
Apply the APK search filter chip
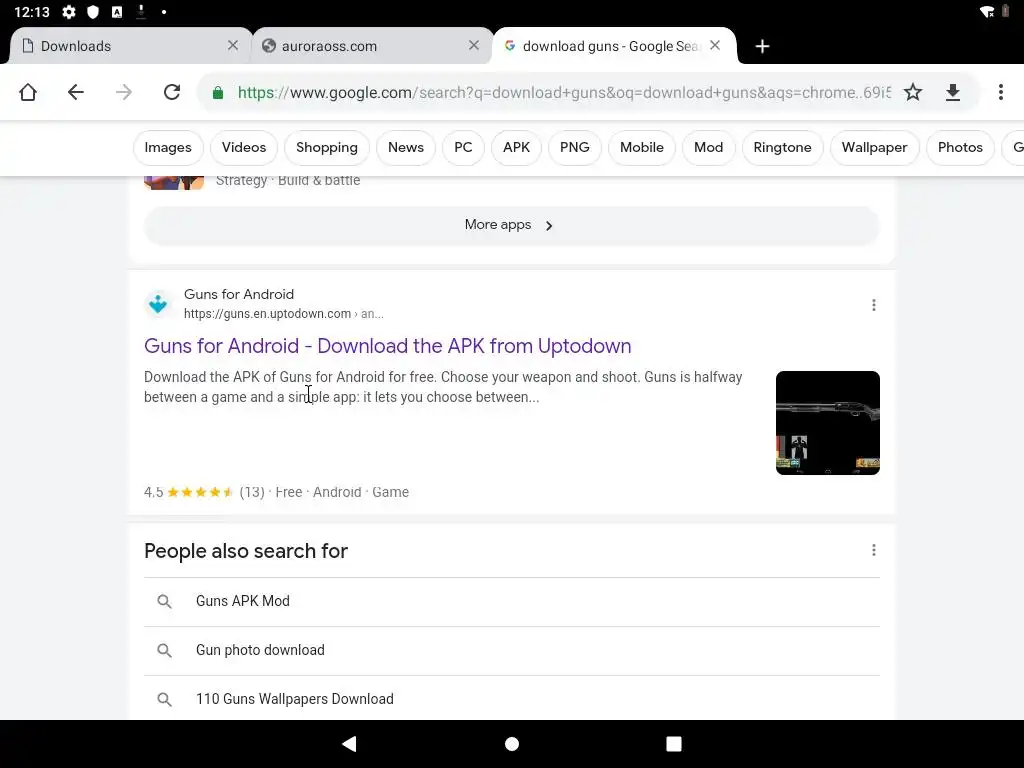pyautogui.click(x=516, y=148)
